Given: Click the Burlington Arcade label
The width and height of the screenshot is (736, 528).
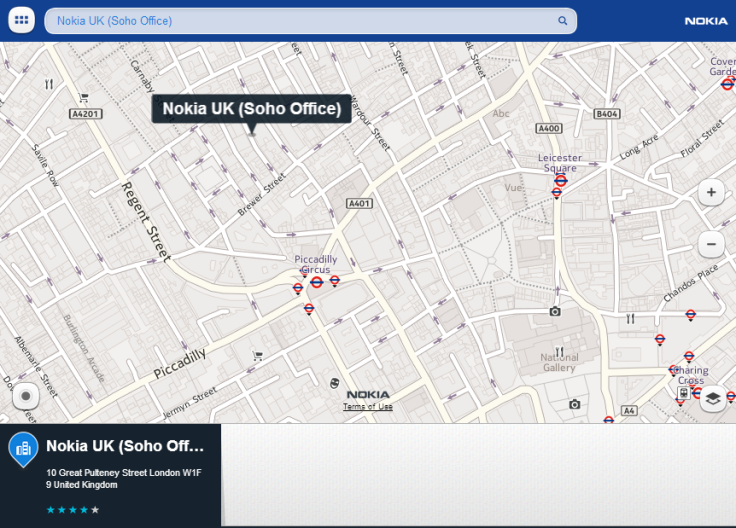Looking at the screenshot, I should click(84, 348).
